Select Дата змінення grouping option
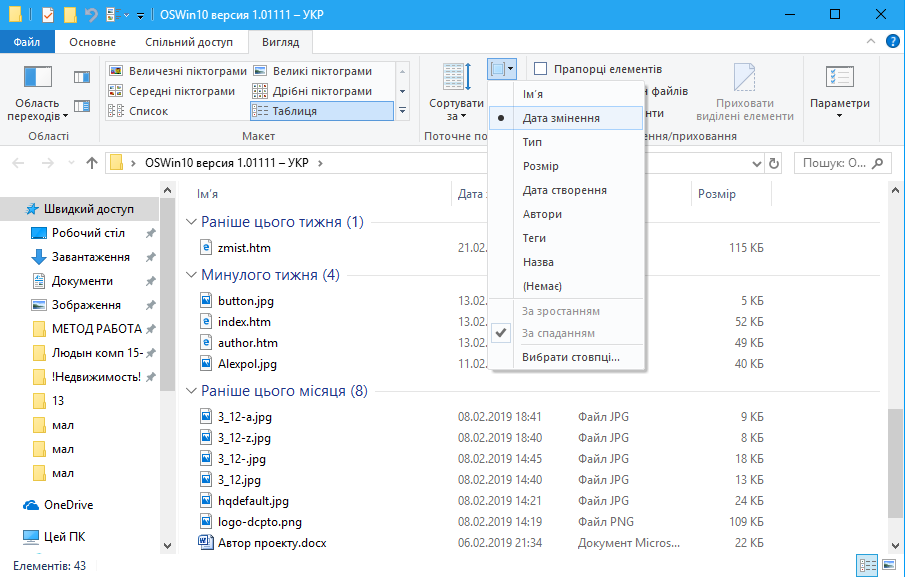The image size is (905, 577). (566, 118)
